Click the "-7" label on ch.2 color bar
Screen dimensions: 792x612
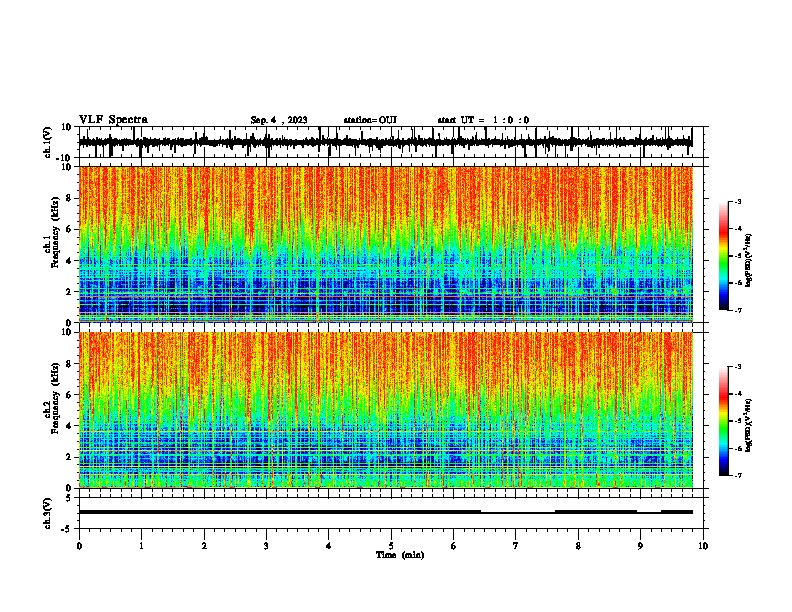click(738, 475)
